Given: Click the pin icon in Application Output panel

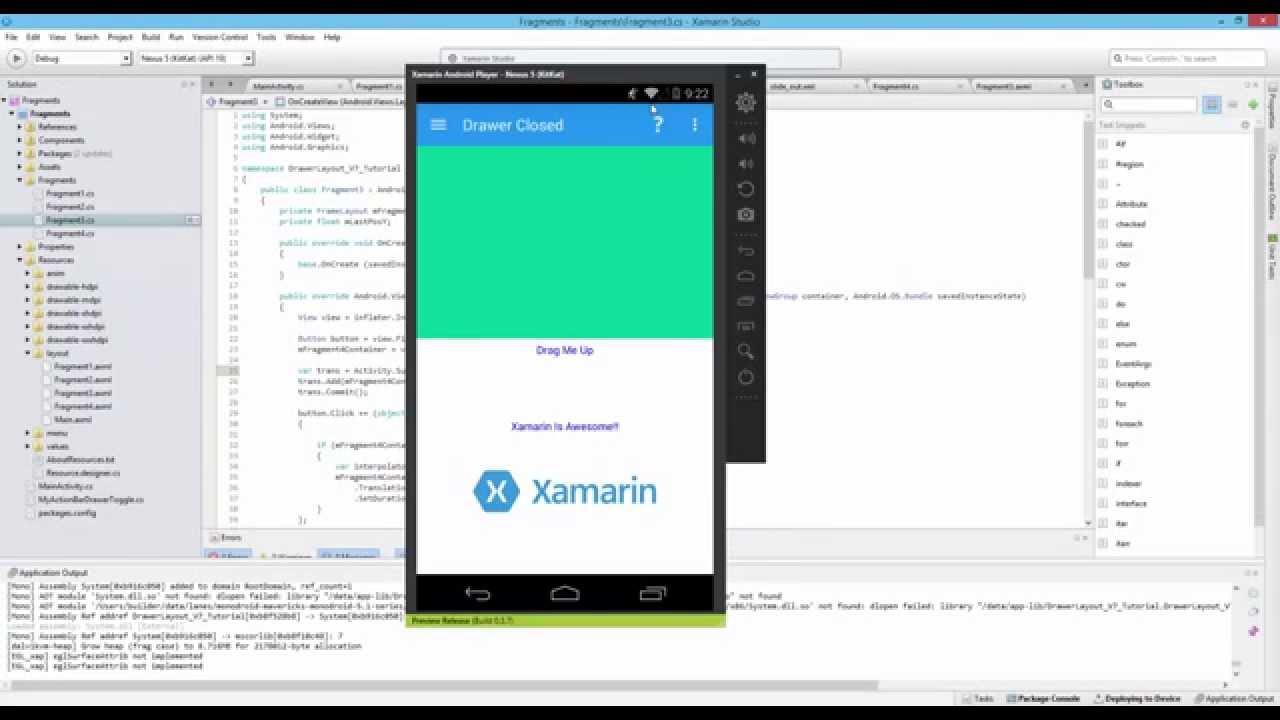Looking at the screenshot, I should point(1253,631).
